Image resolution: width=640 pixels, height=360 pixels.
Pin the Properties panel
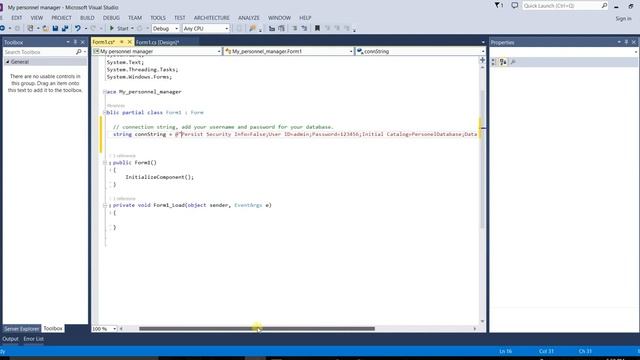[x=626, y=42]
